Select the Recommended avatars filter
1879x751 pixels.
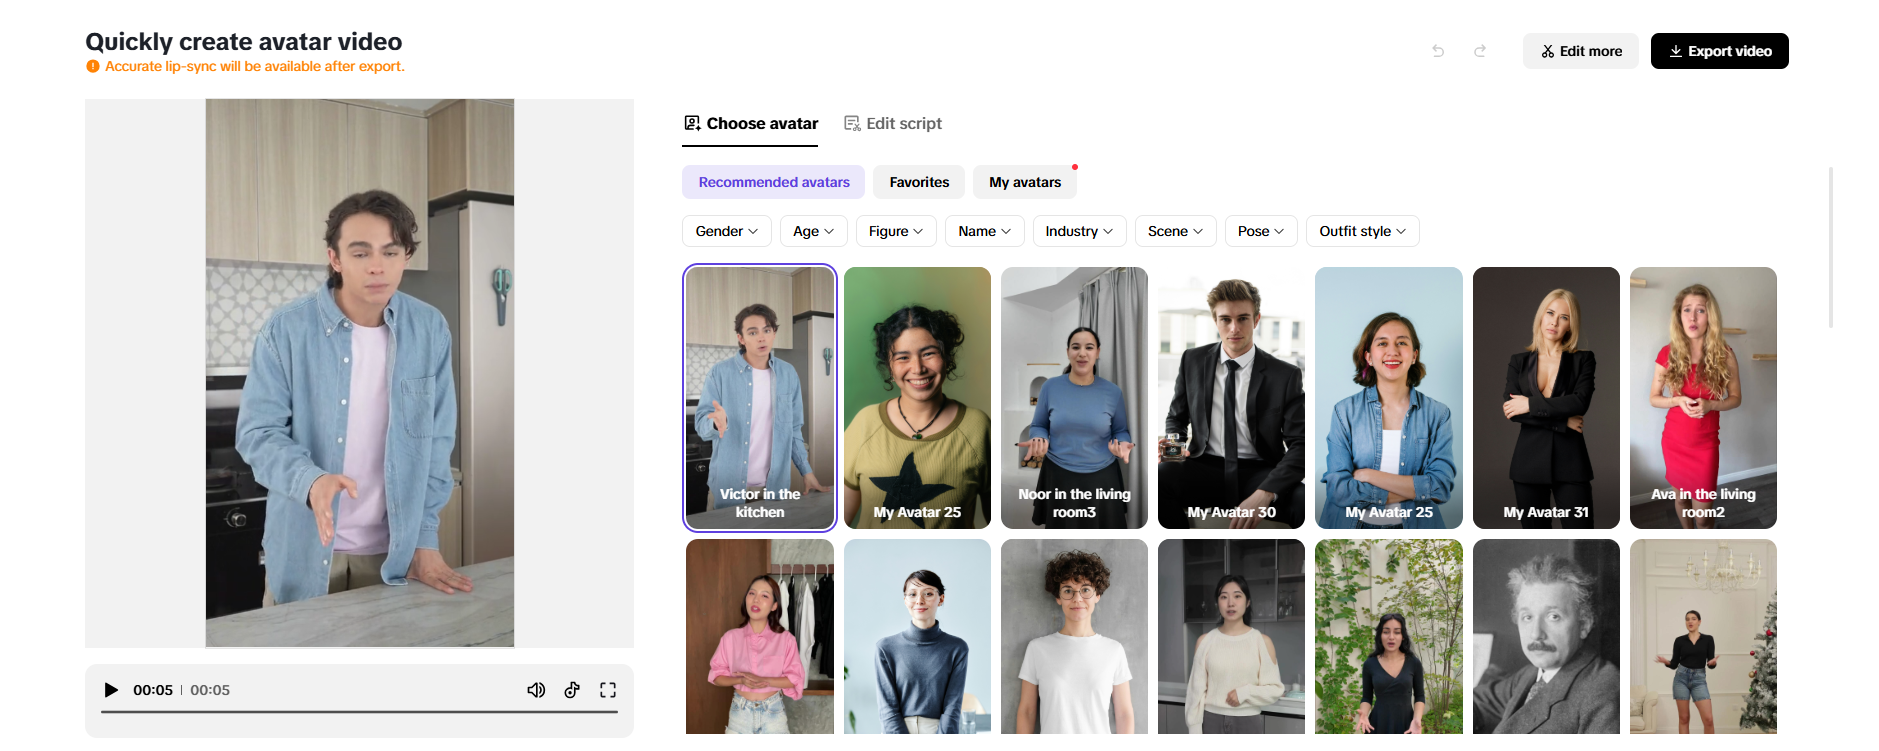click(773, 182)
